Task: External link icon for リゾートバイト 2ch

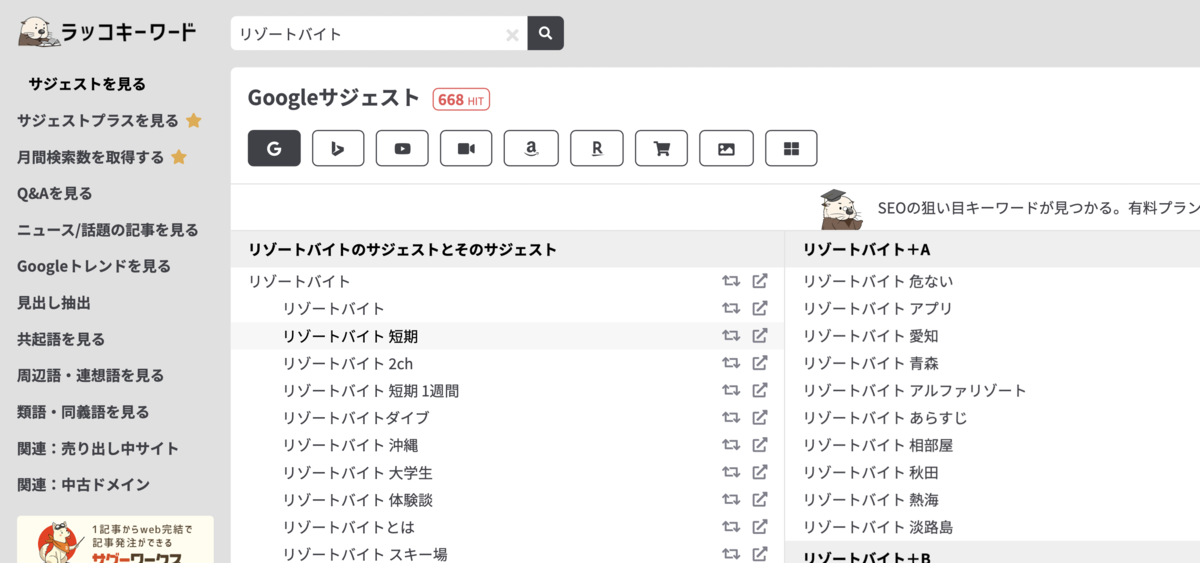Action: tap(760, 363)
